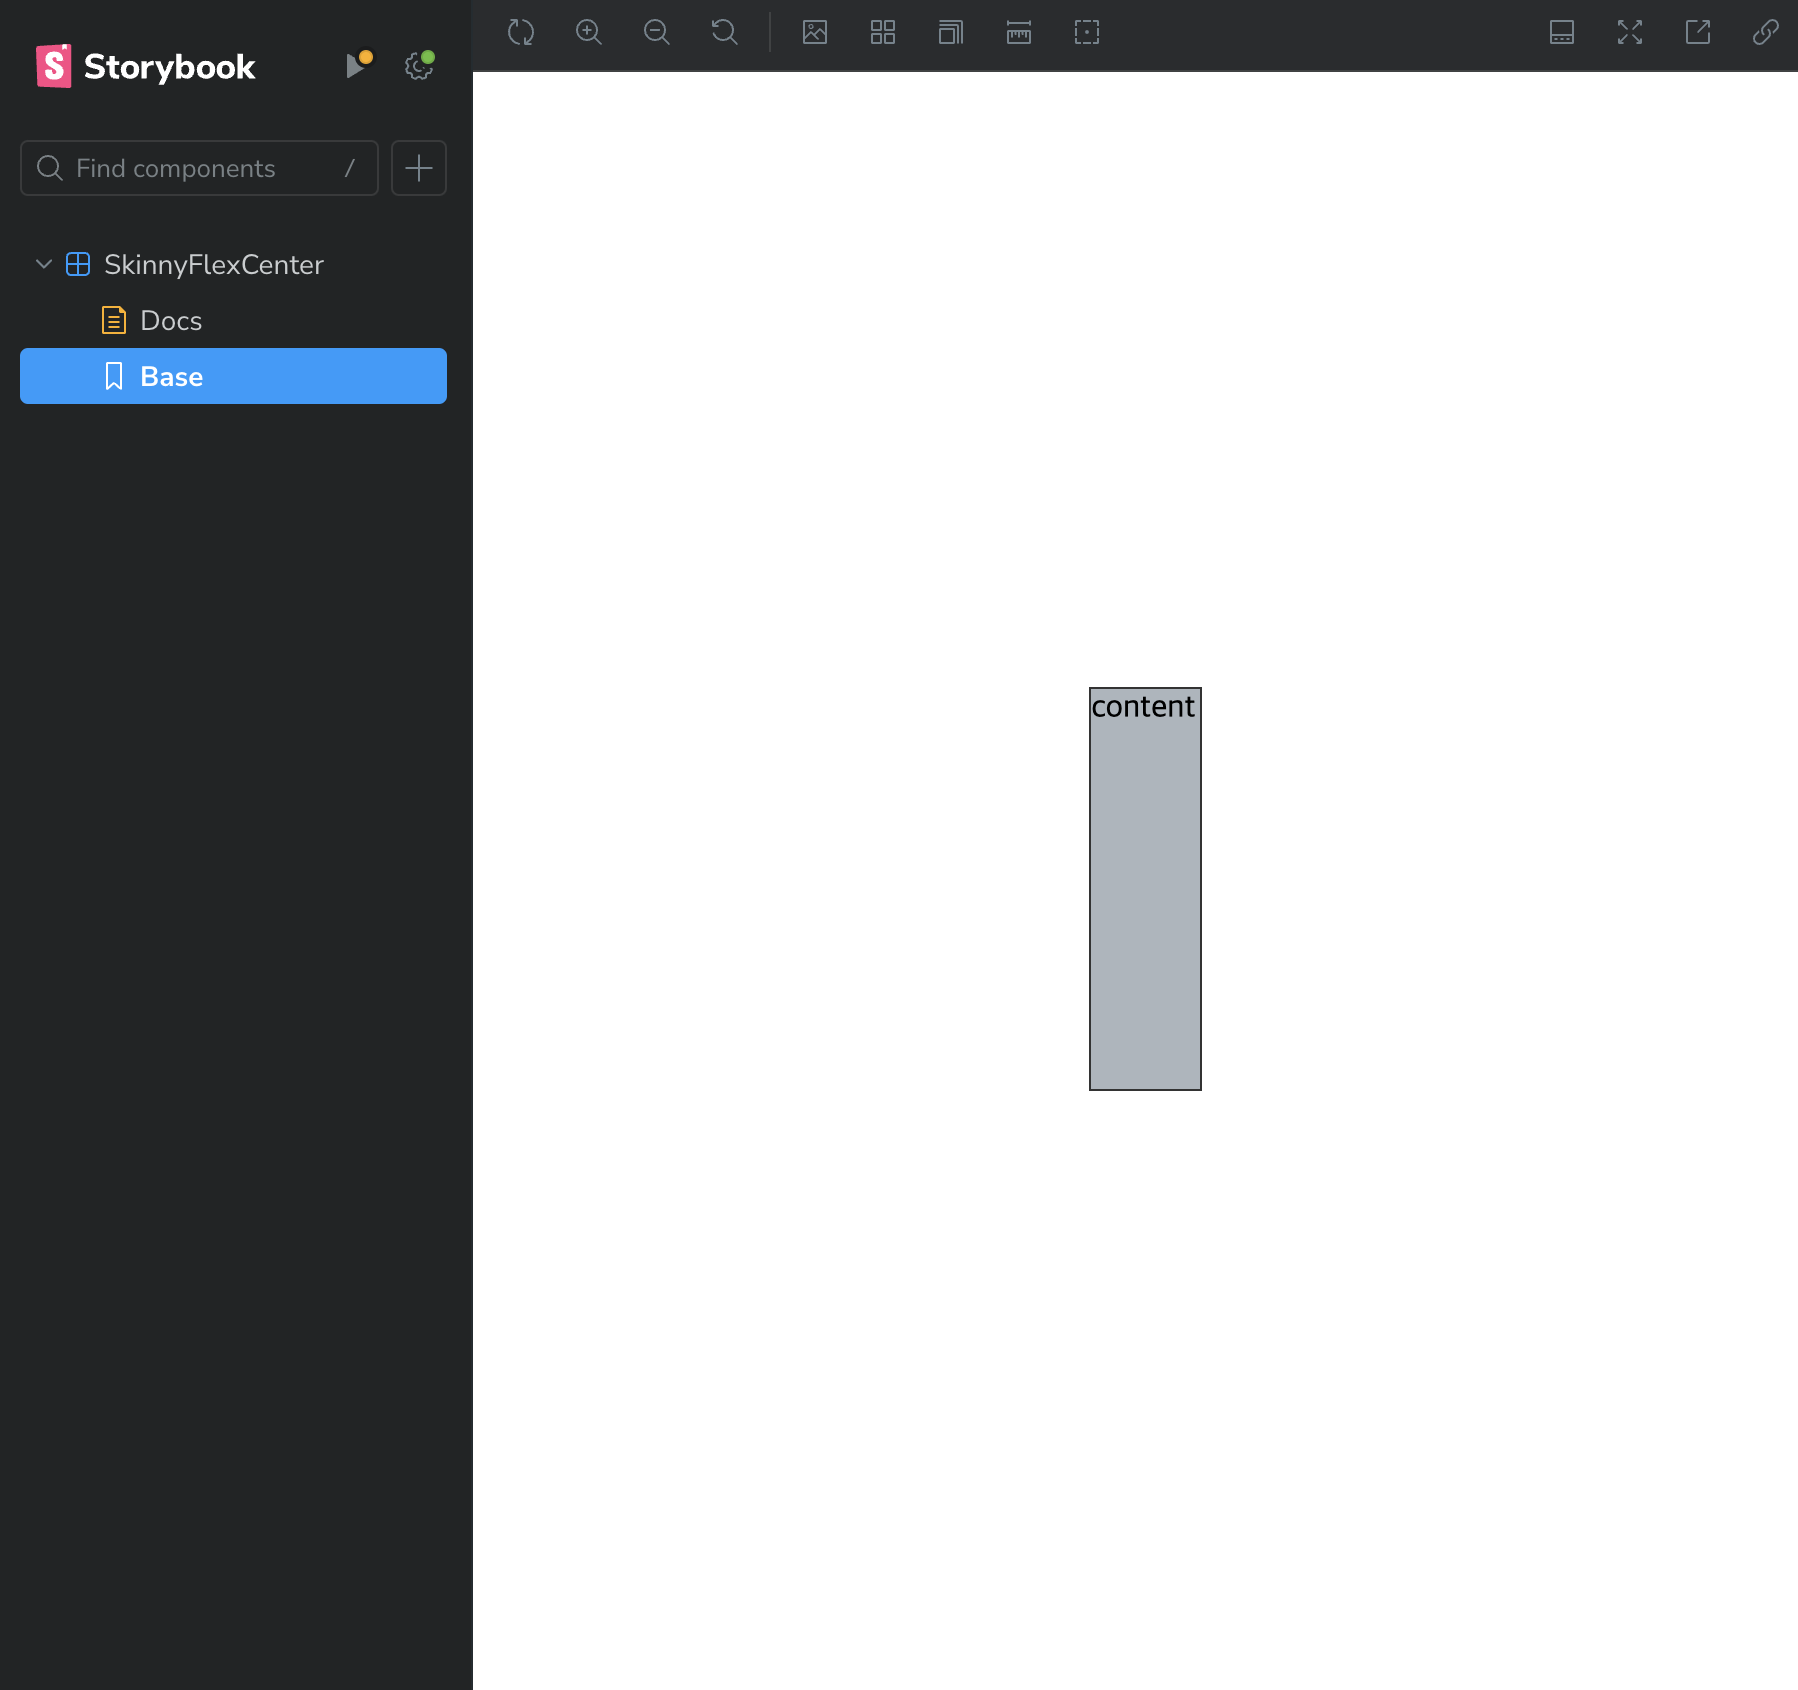Zoom out of the story preview

[657, 33]
